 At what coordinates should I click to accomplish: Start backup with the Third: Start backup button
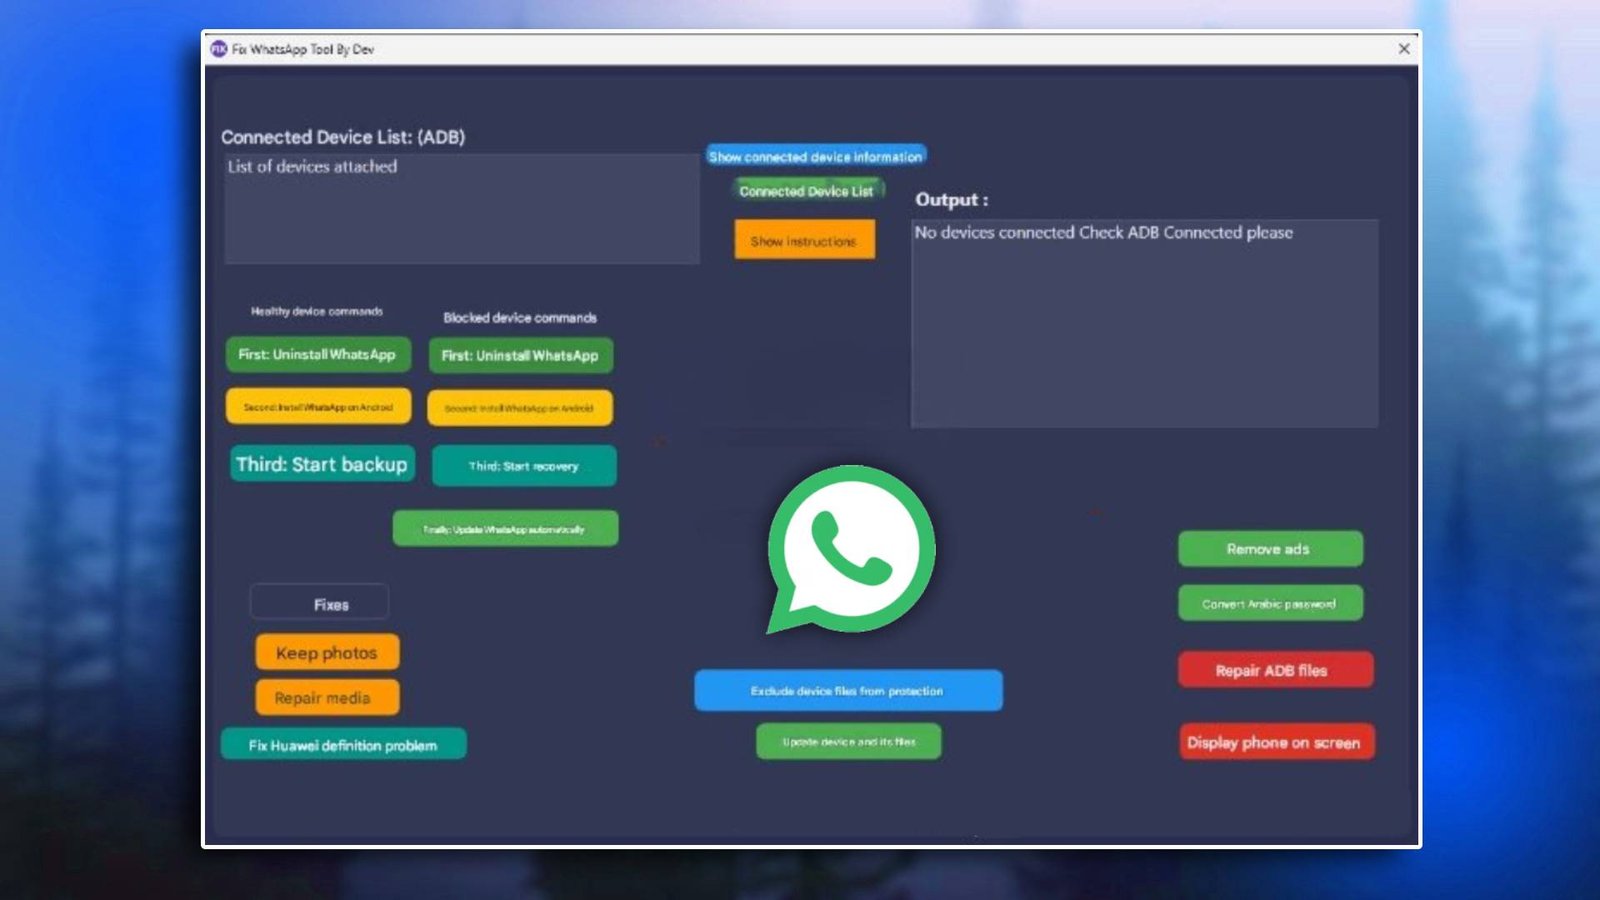click(x=322, y=464)
